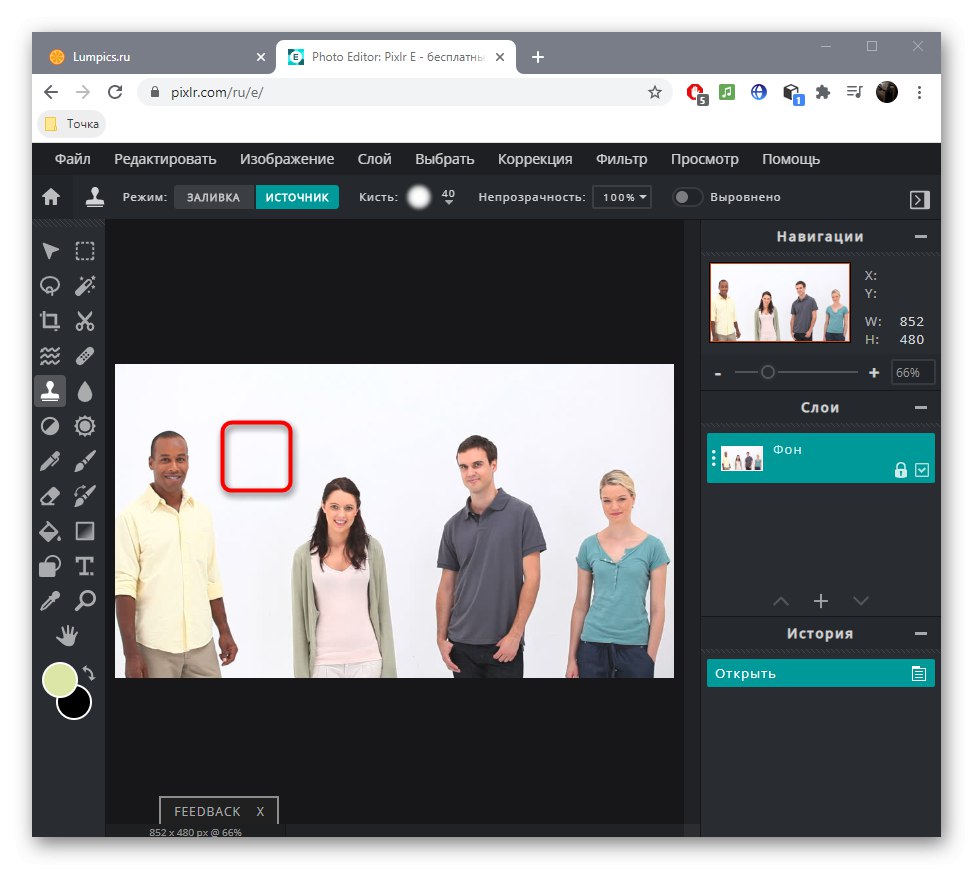Unlock the Фон layer lock
Screen dimensions: 973x869
point(900,470)
